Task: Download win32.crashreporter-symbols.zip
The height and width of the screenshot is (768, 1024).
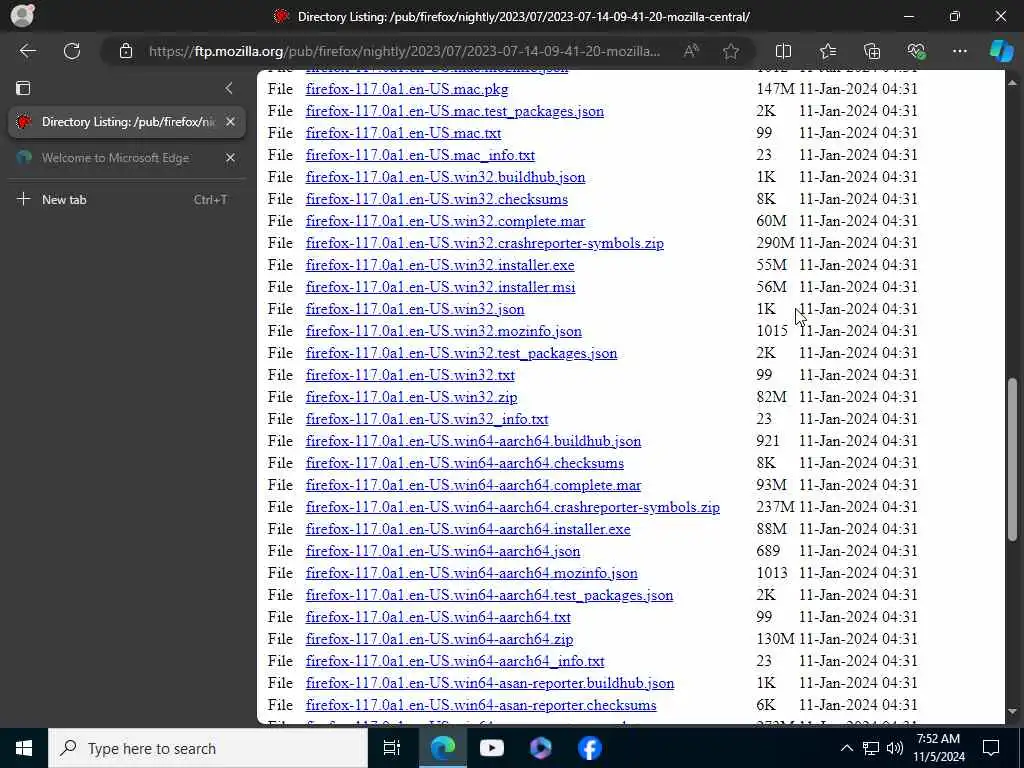Action: pyautogui.click(x=485, y=243)
